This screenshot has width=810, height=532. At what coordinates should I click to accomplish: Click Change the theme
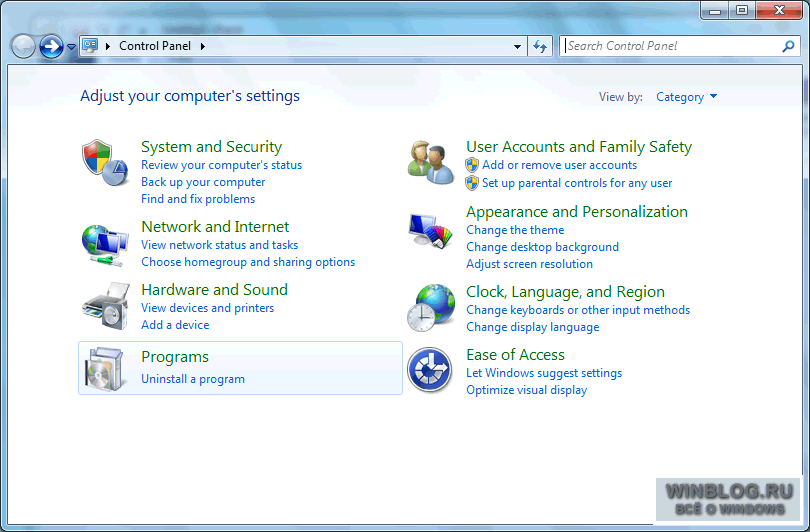tap(515, 230)
